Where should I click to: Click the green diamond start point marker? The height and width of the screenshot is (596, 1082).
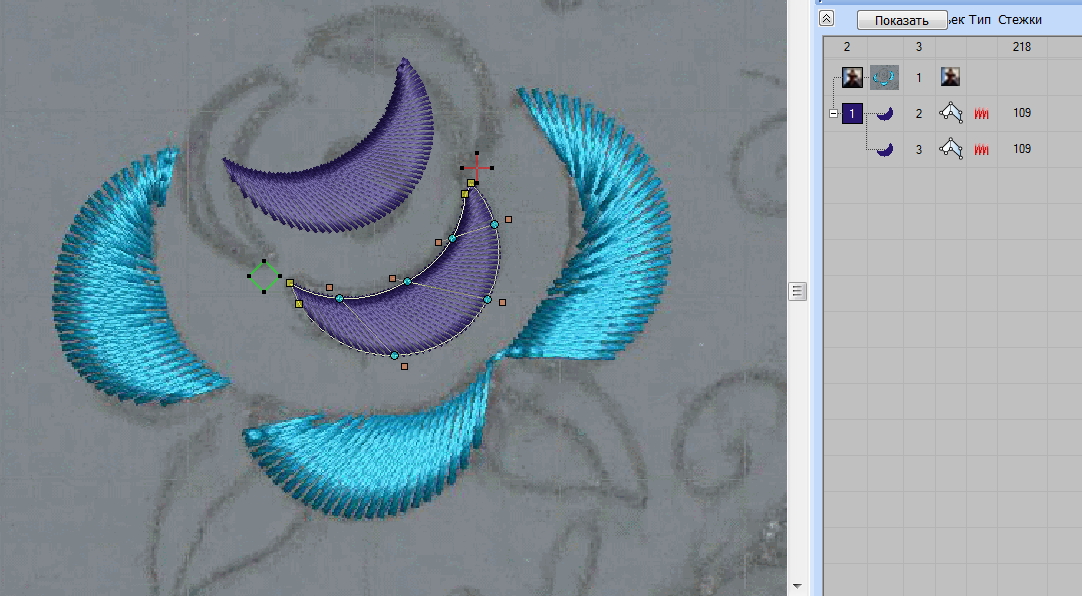click(264, 277)
